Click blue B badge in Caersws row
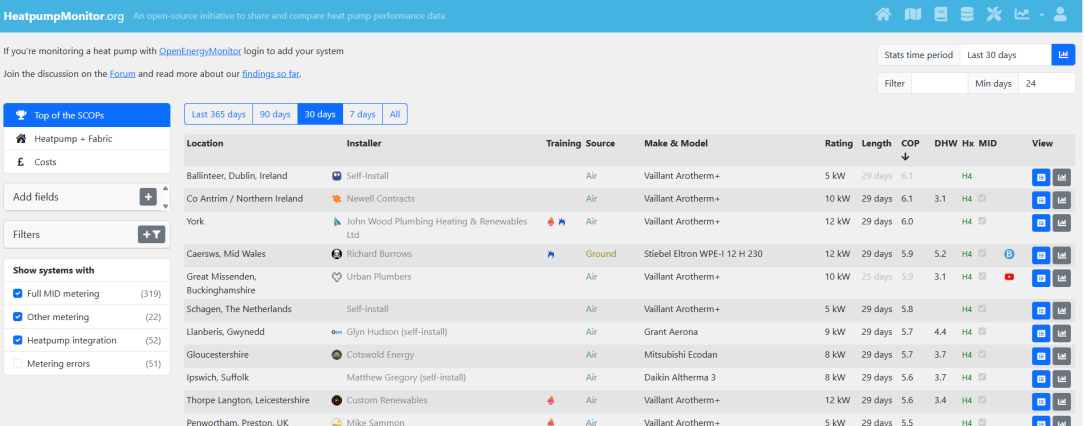Viewport: 1084px width, 426px height. pyautogui.click(x=1009, y=254)
